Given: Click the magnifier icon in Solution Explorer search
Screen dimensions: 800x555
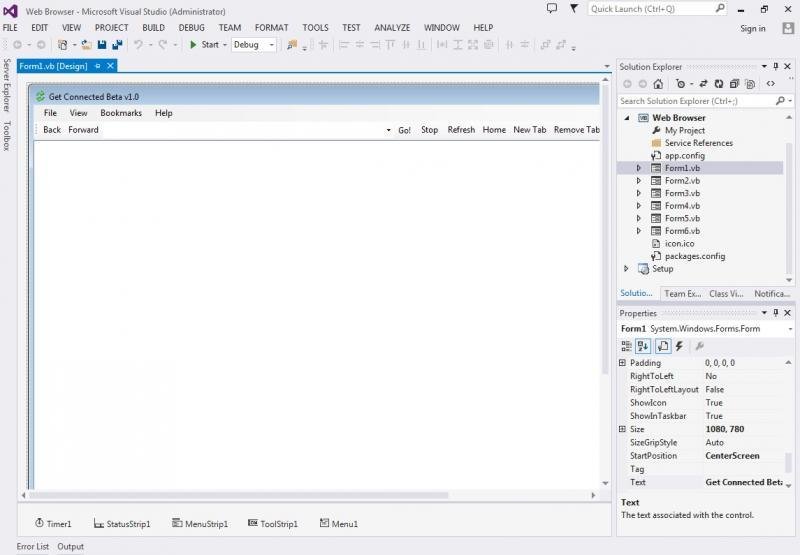Looking at the screenshot, I should pos(780,101).
